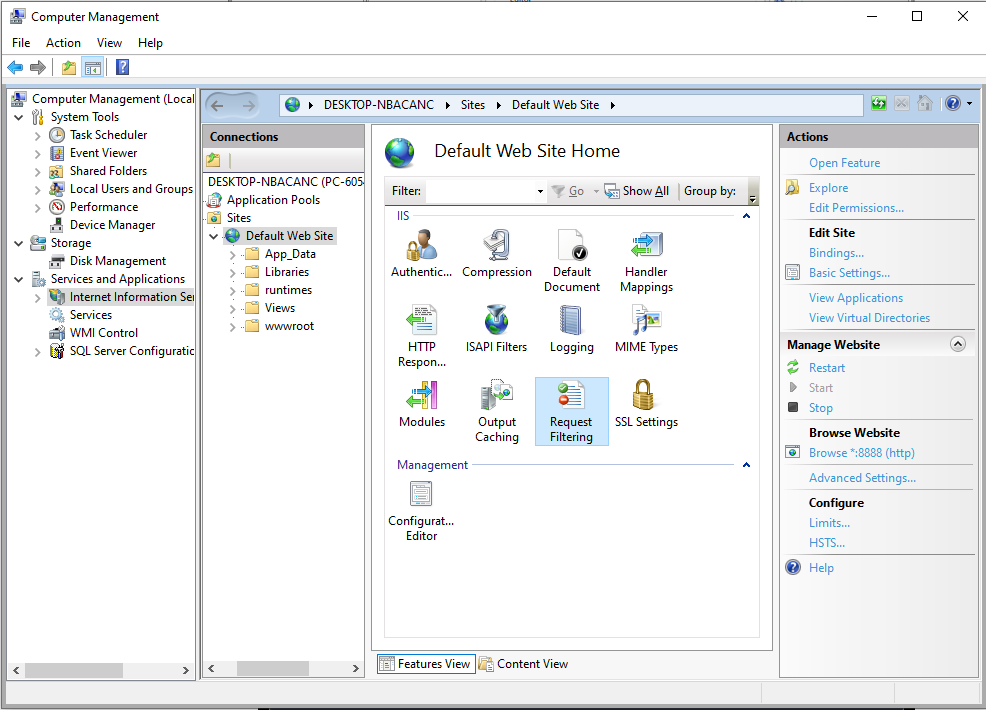
Task: Collapse the IIS features group
Action: (746, 216)
